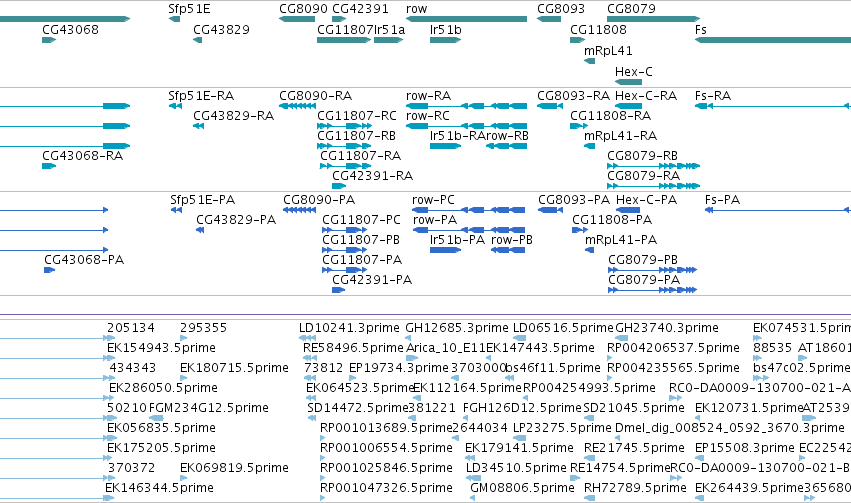Select the Sfp51E gene label
Image resolution: width=851 pixels, height=503 pixels.
click(189, 9)
